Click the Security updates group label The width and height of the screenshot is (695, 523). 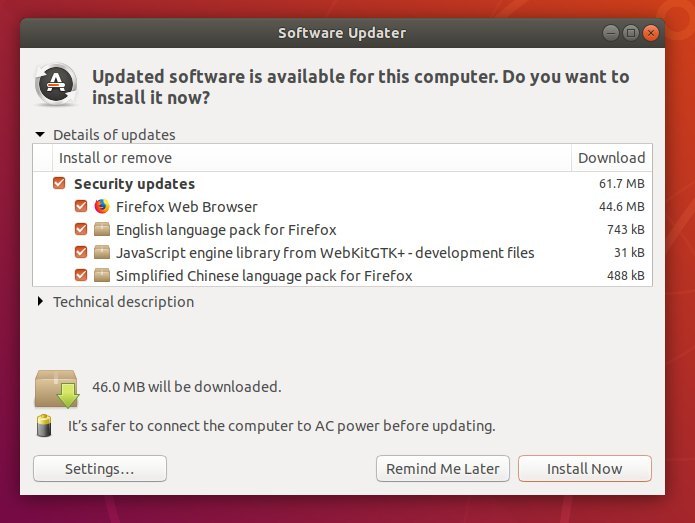[x=134, y=184]
